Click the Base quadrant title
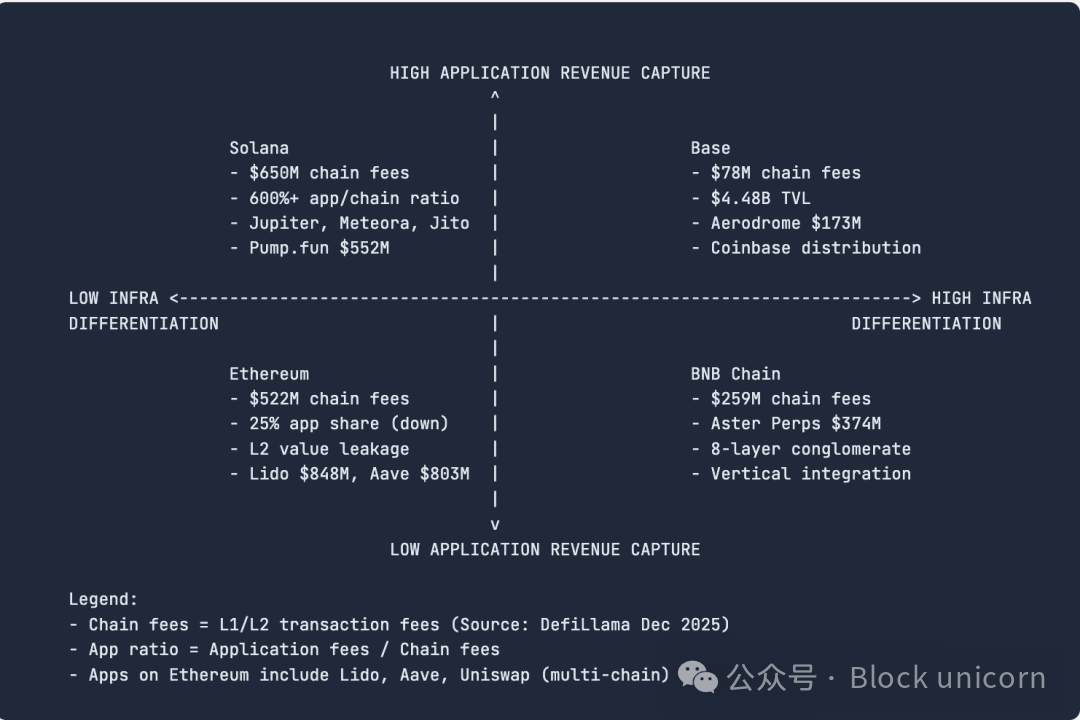Viewport: 1080px width, 720px height. (x=710, y=148)
